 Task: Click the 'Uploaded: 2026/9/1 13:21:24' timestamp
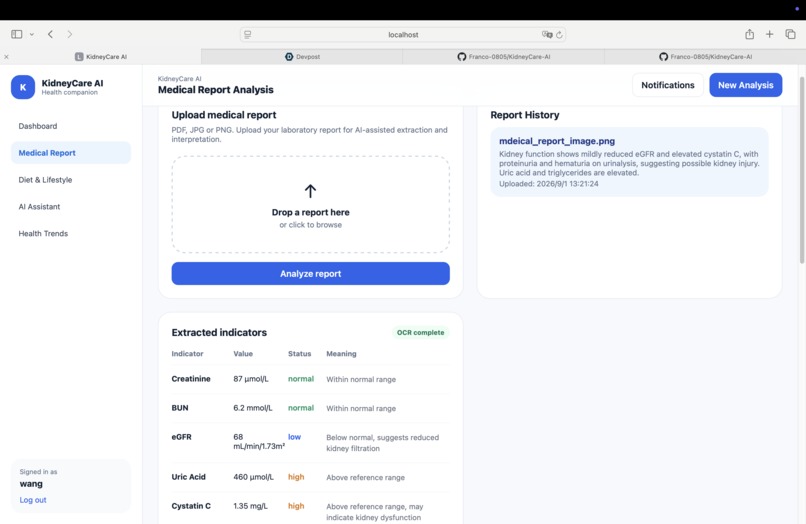tap(548, 184)
